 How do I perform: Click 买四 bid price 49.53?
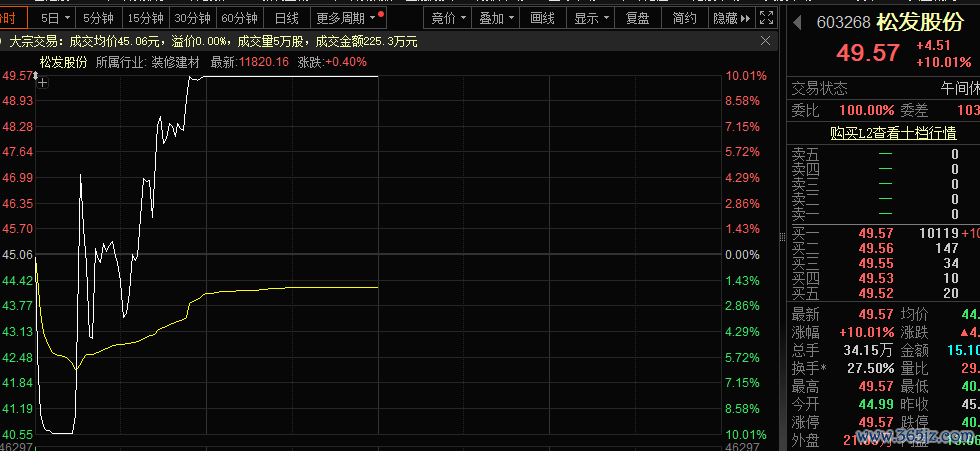point(876,278)
